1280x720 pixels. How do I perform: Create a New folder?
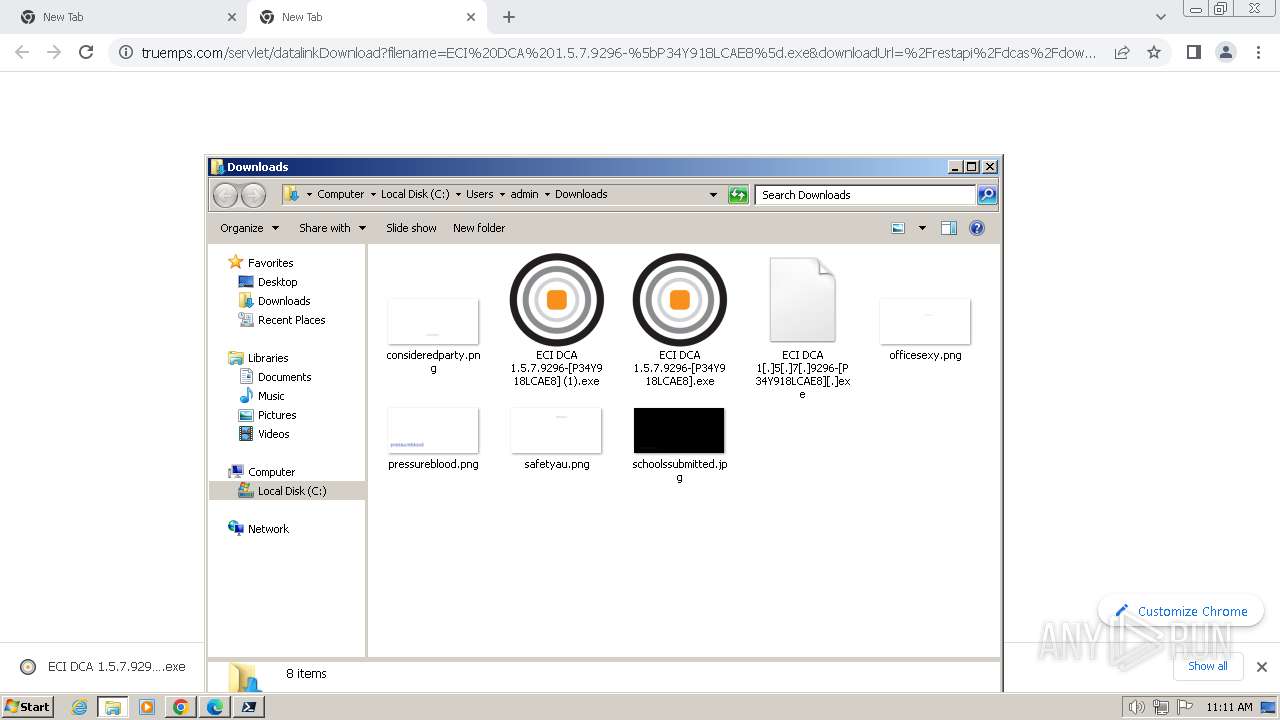[479, 228]
